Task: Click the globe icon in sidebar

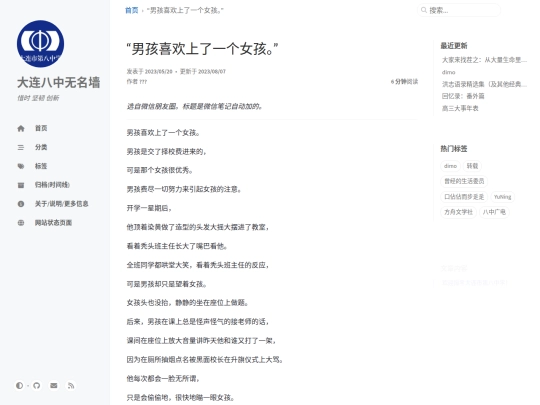Action: [x=21, y=223]
